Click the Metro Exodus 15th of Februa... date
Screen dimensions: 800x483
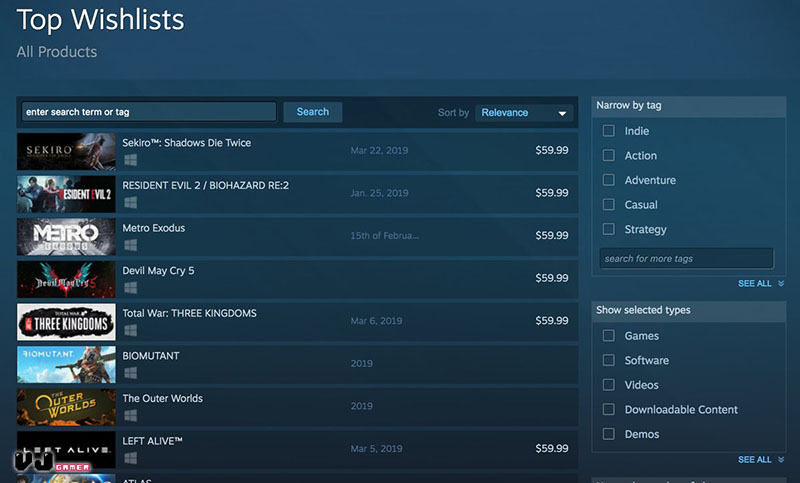point(384,236)
